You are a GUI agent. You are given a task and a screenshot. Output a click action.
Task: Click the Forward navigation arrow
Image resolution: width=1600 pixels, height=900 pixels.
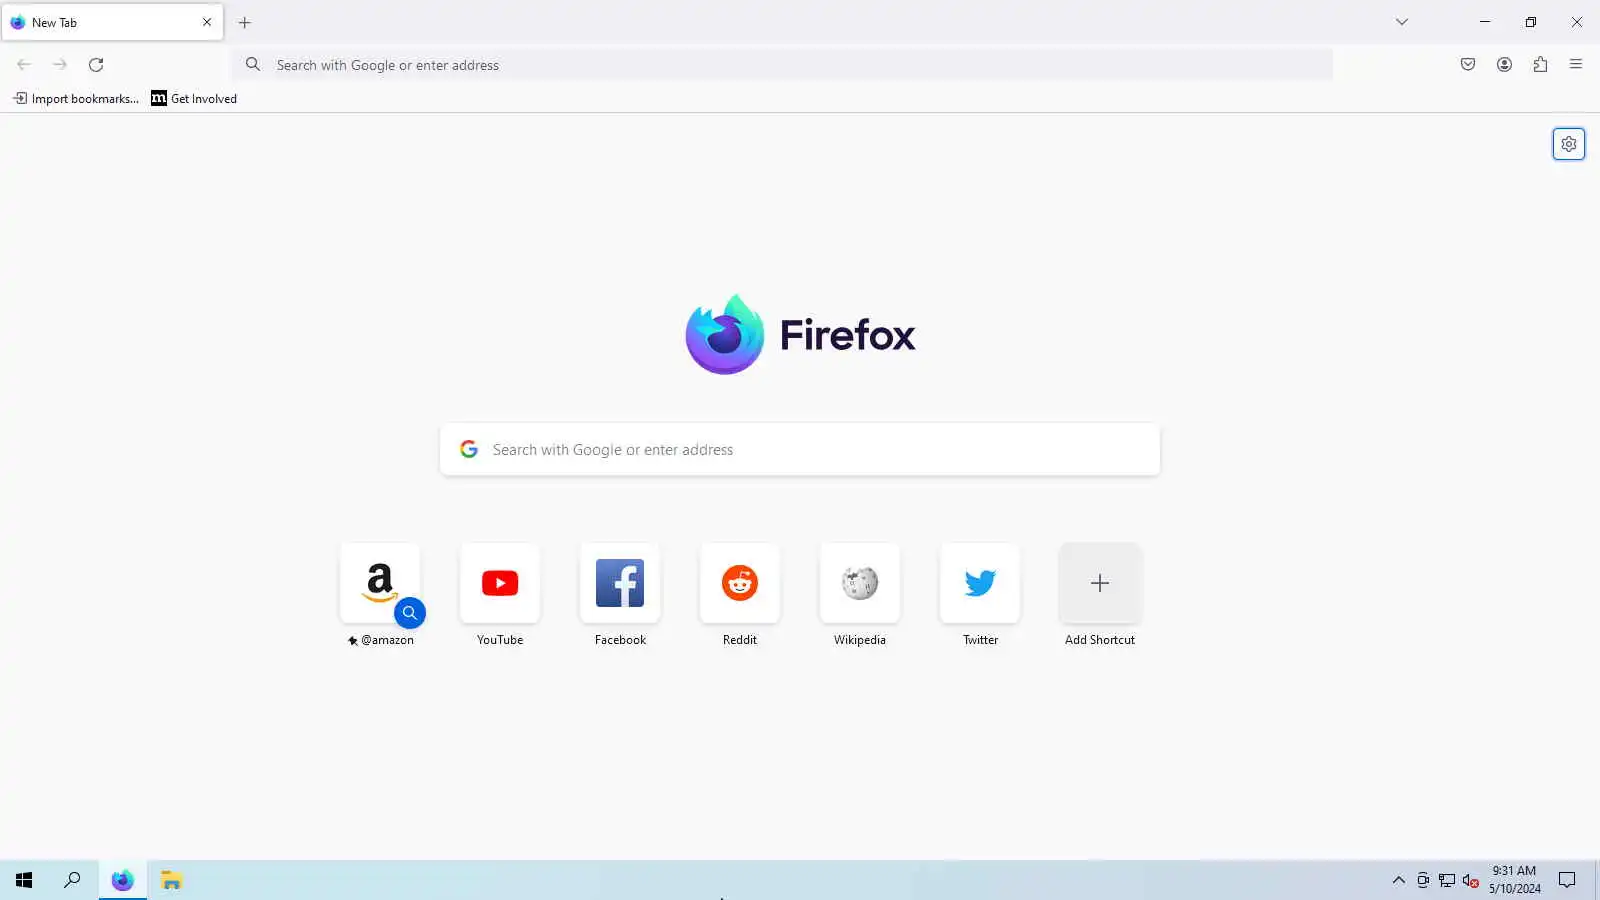click(60, 64)
